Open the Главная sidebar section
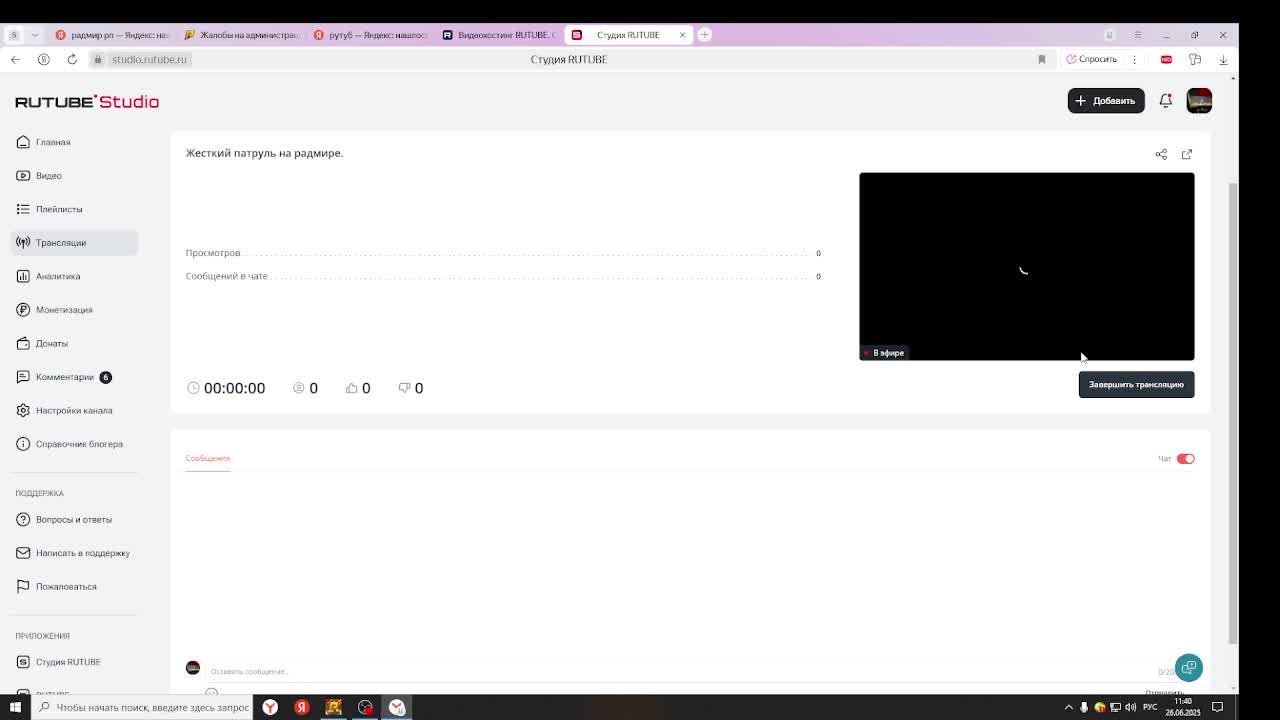The image size is (1280, 720). coord(53,142)
